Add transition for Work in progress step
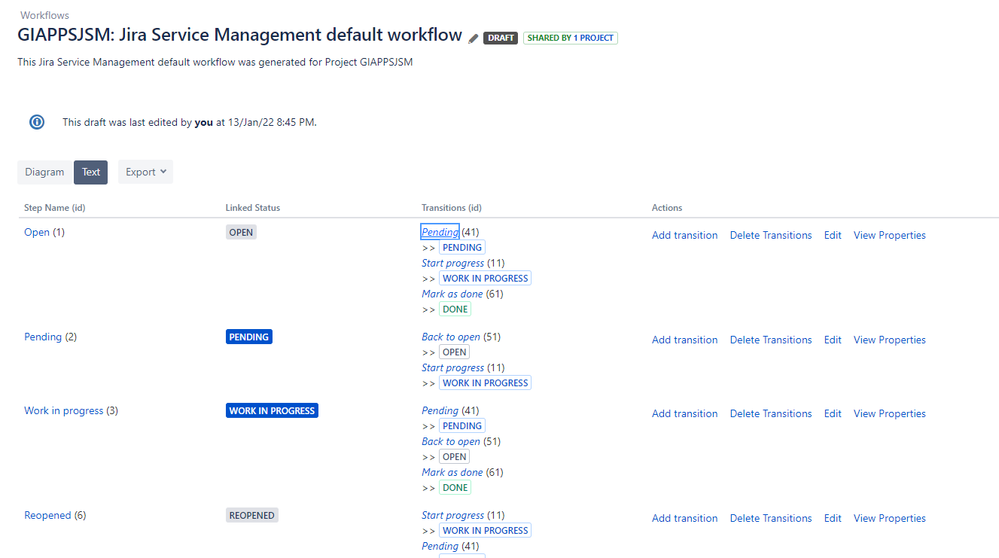Viewport: 999px width, 558px height. point(684,413)
